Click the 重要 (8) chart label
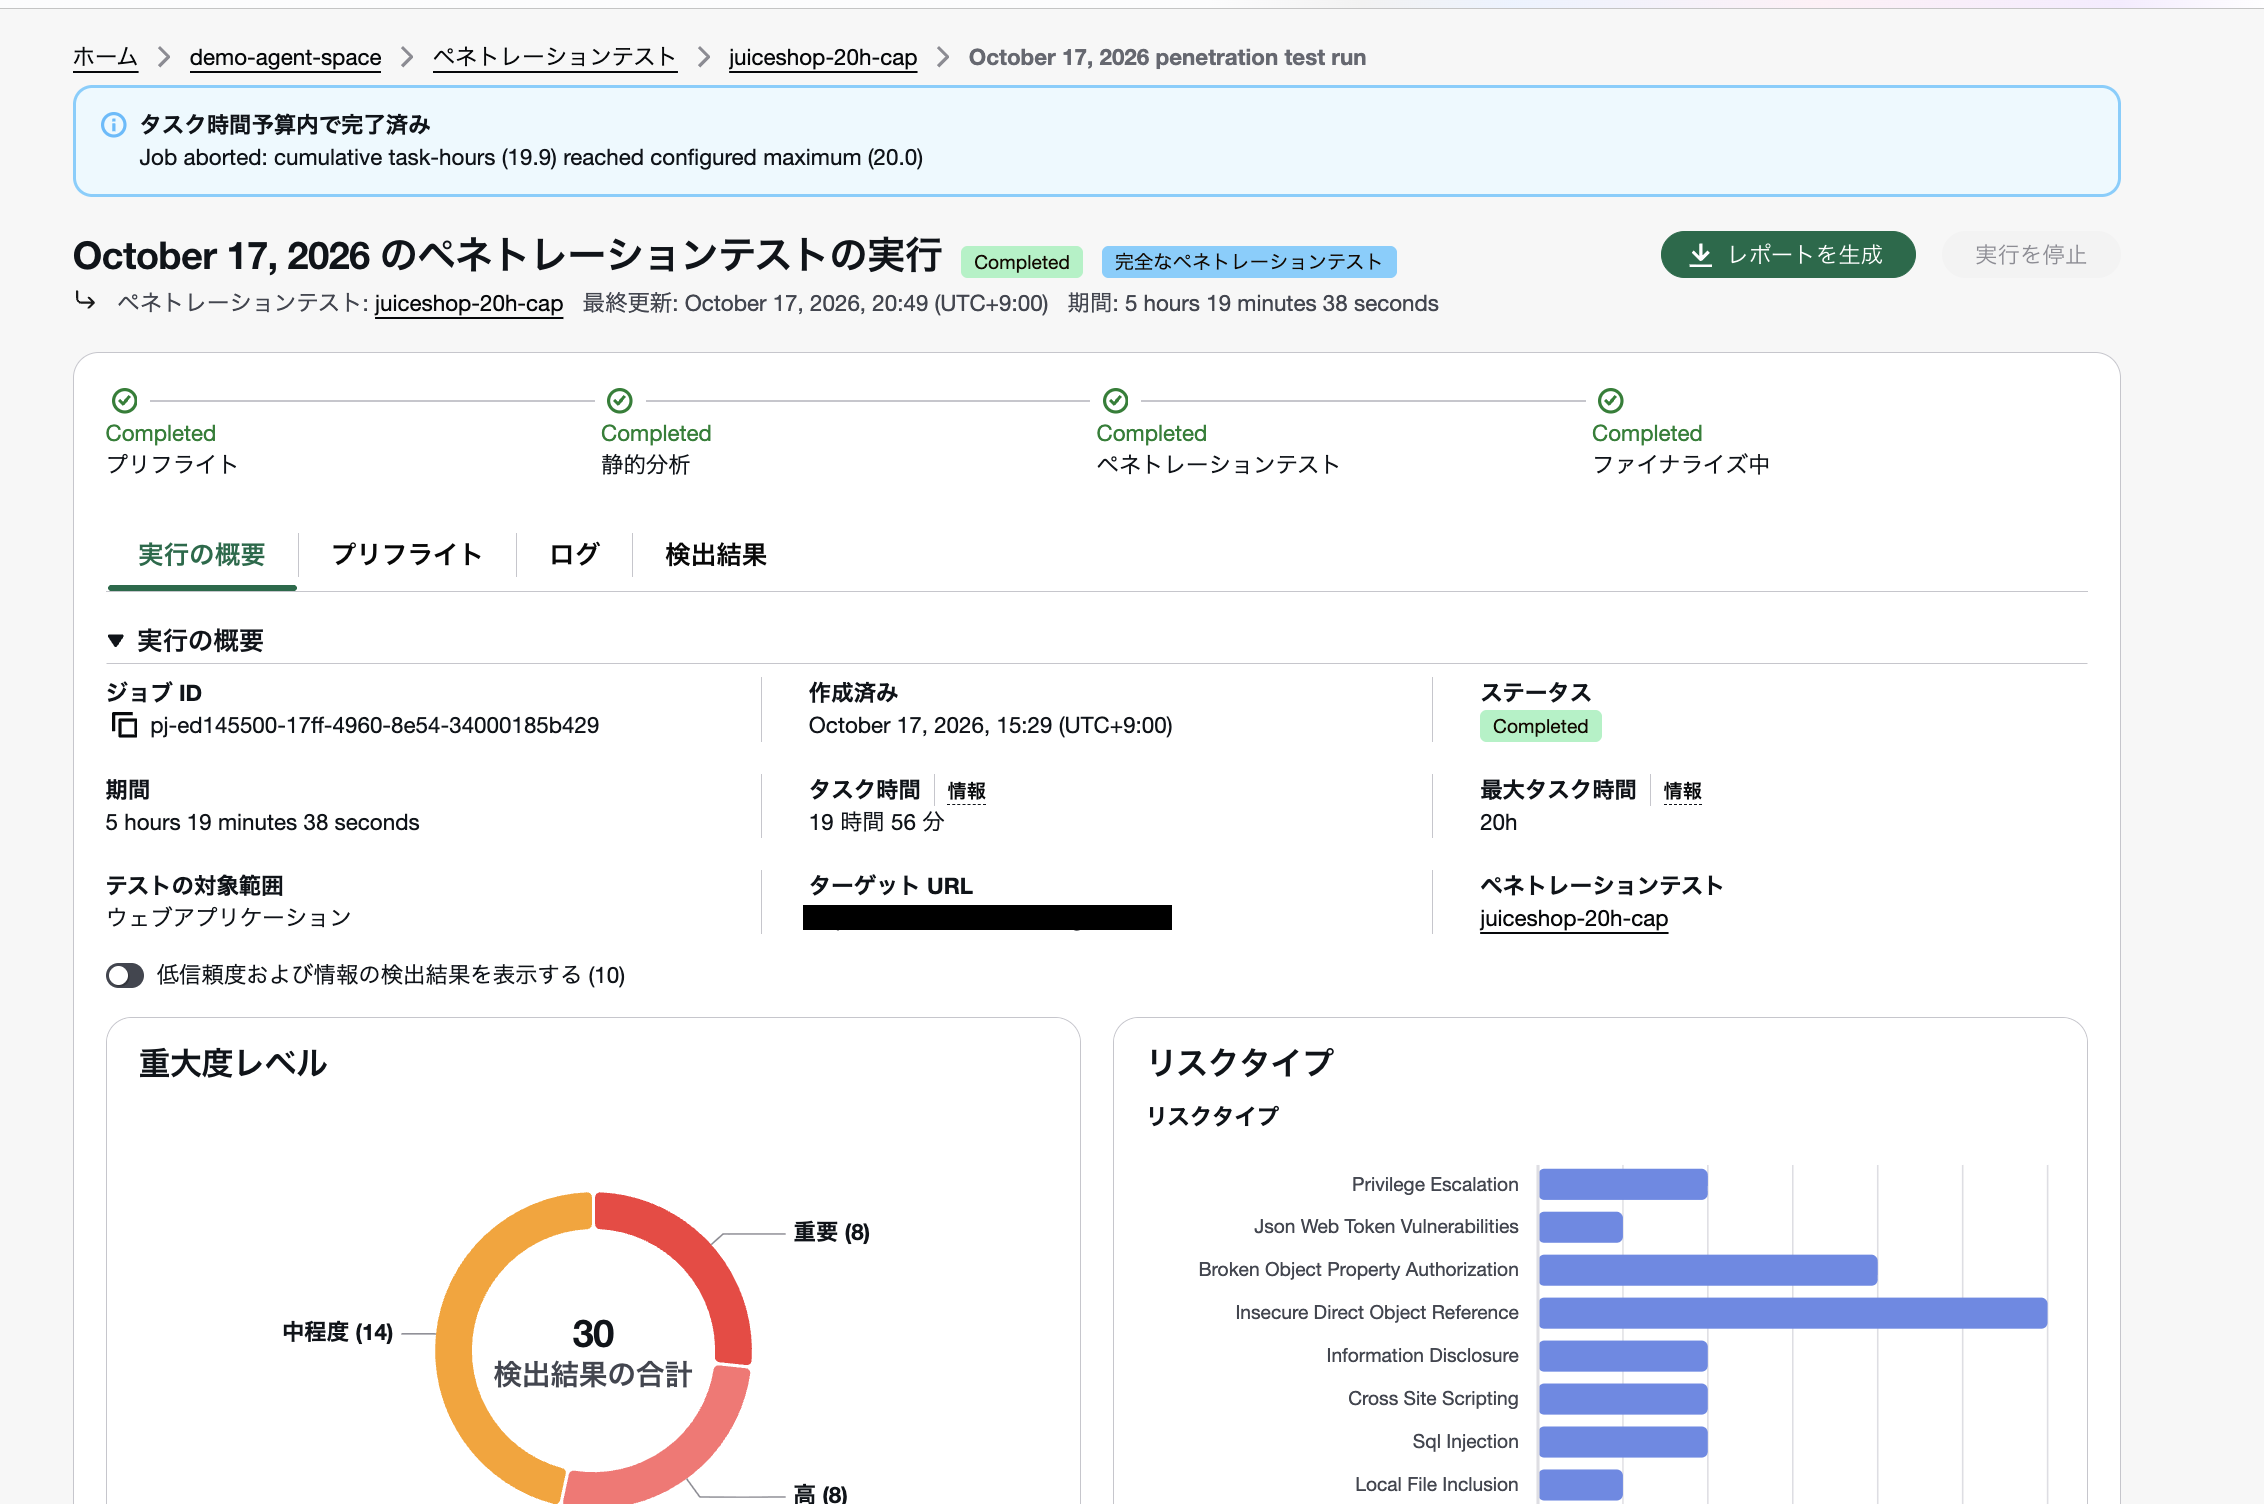2264x1504 pixels. (831, 1232)
